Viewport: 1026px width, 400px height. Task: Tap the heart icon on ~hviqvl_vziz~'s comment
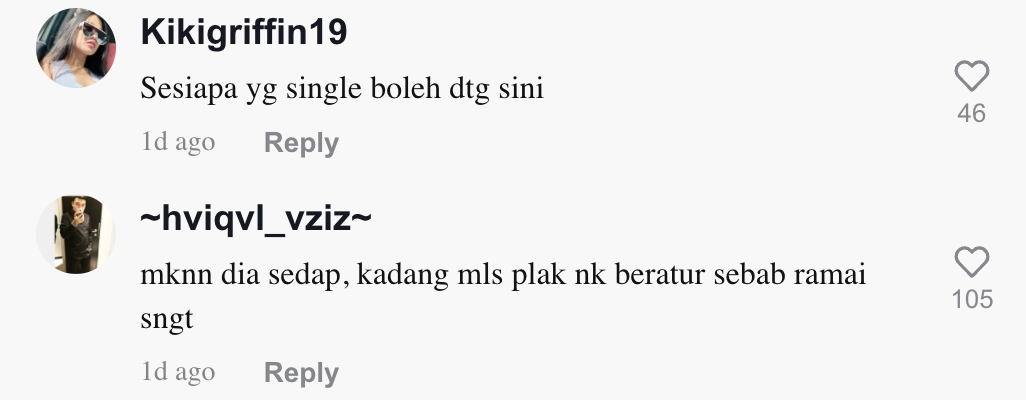click(972, 262)
